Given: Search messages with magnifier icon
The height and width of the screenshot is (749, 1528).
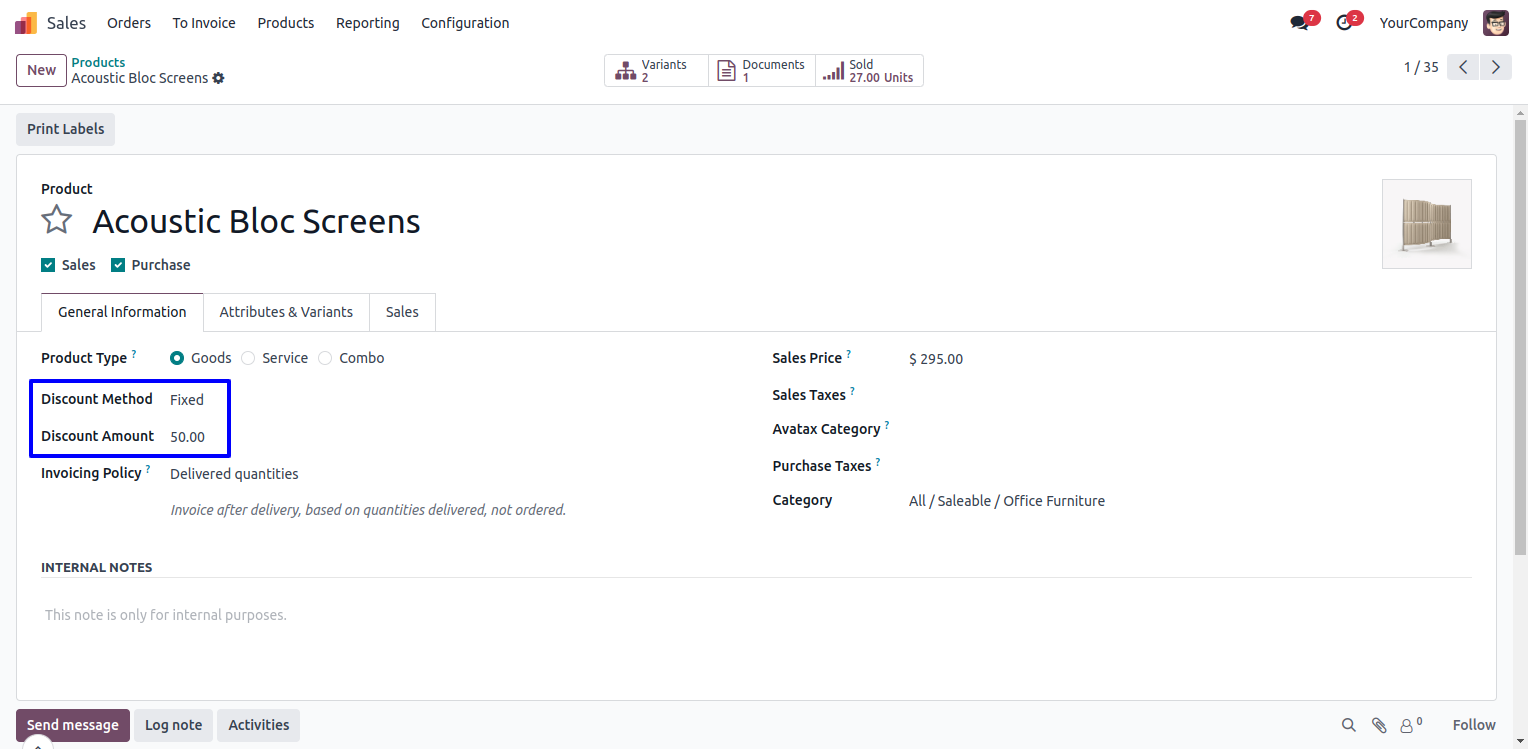Looking at the screenshot, I should point(1348,725).
